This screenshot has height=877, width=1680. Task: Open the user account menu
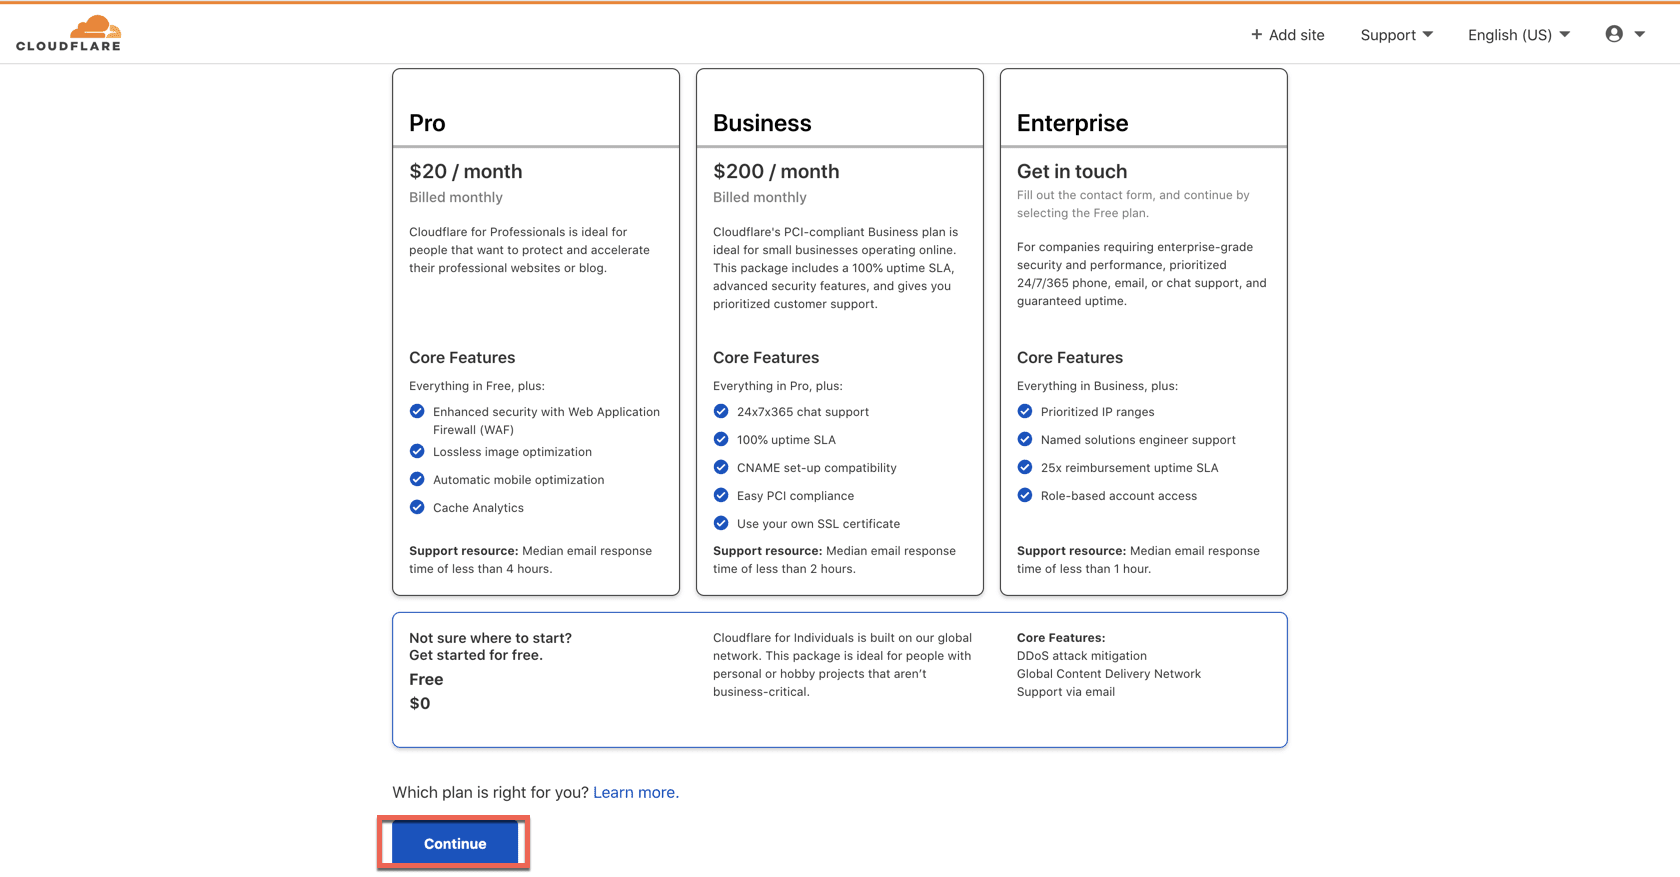click(1625, 34)
